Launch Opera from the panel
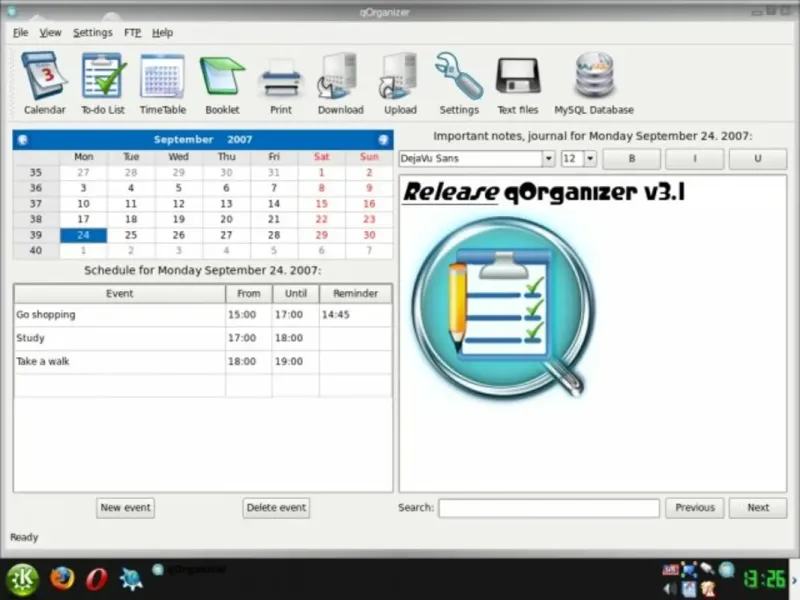 point(96,579)
